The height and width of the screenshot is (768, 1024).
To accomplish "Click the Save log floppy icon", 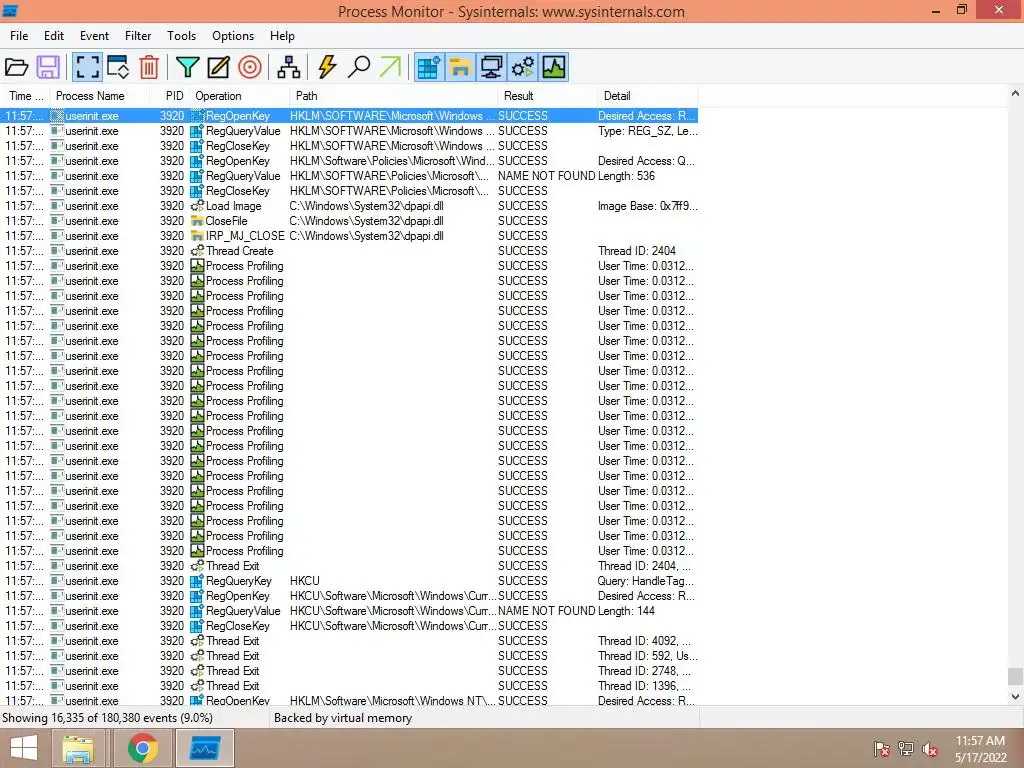I will pos(48,67).
